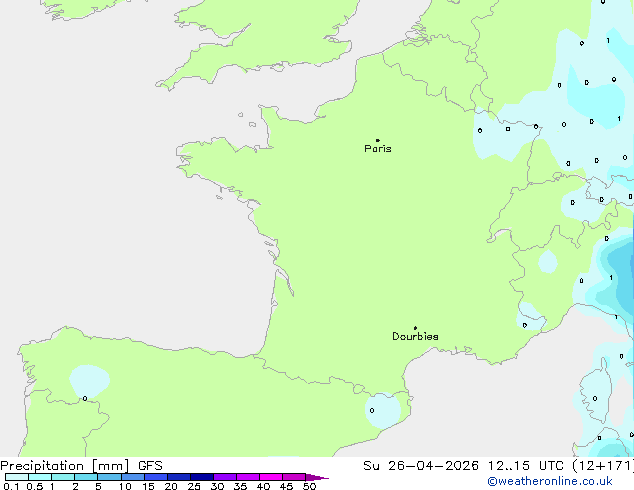Click the forecast offset '(12+171)' text
This screenshot has height=490, width=634.
click(x=603, y=465)
